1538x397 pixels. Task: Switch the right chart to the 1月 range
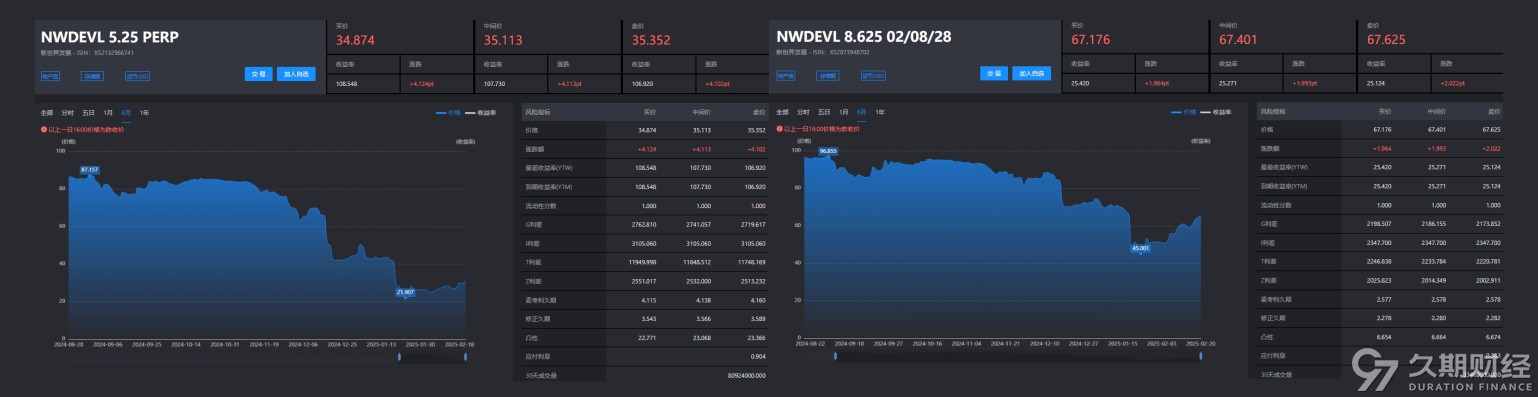tap(844, 113)
